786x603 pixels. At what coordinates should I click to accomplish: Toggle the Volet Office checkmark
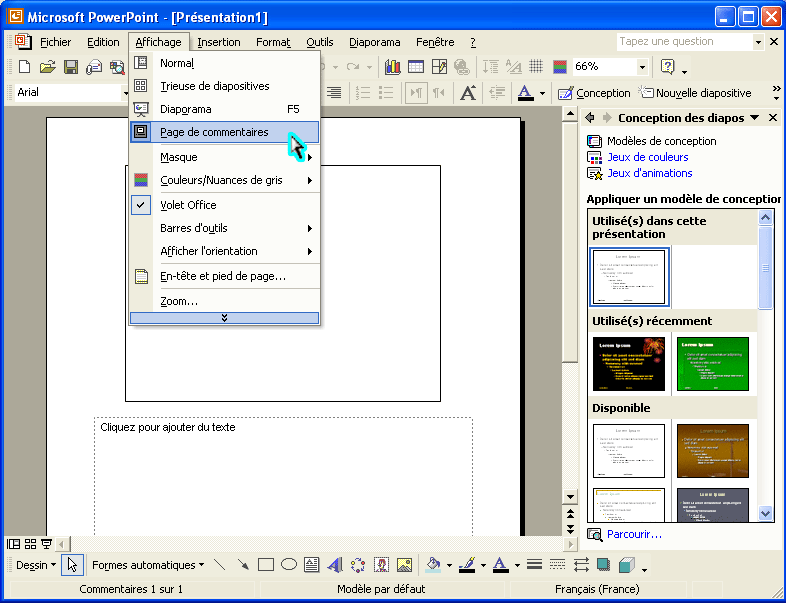tap(141, 205)
